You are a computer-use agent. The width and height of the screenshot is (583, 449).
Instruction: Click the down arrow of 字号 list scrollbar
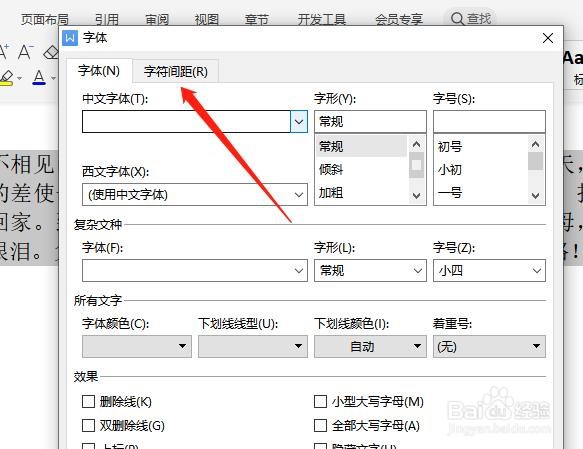(x=535, y=196)
